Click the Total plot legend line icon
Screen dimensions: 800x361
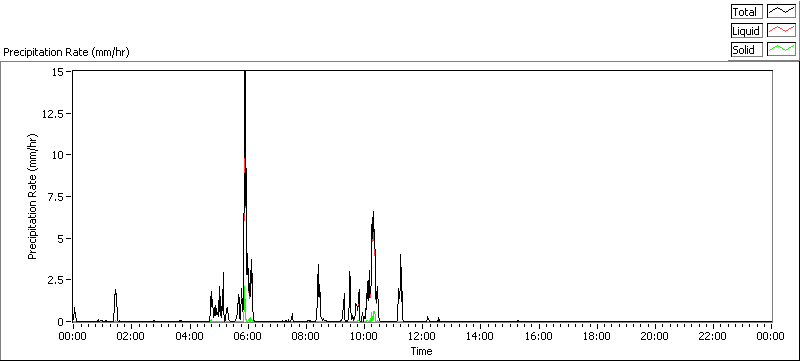coord(781,11)
